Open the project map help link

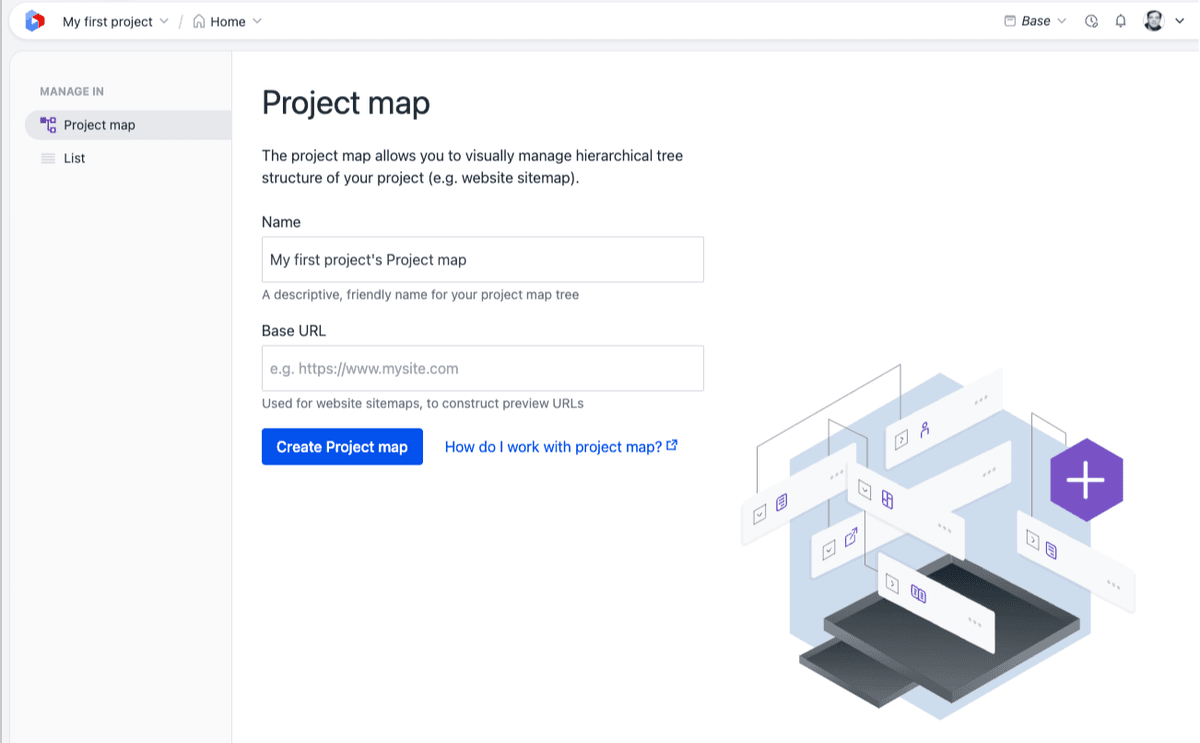click(x=553, y=446)
